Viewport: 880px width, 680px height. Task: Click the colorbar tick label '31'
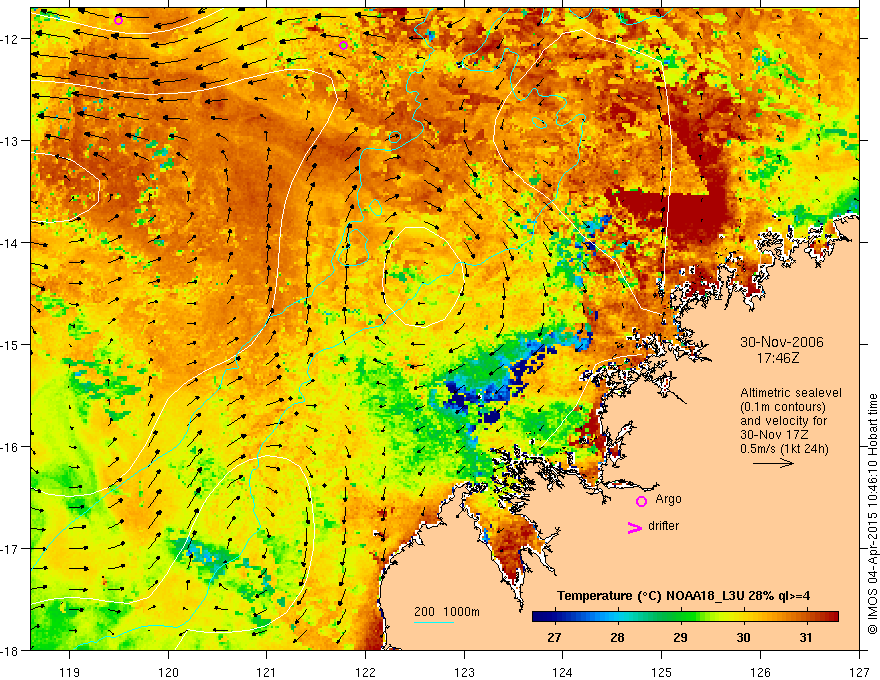pos(806,637)
